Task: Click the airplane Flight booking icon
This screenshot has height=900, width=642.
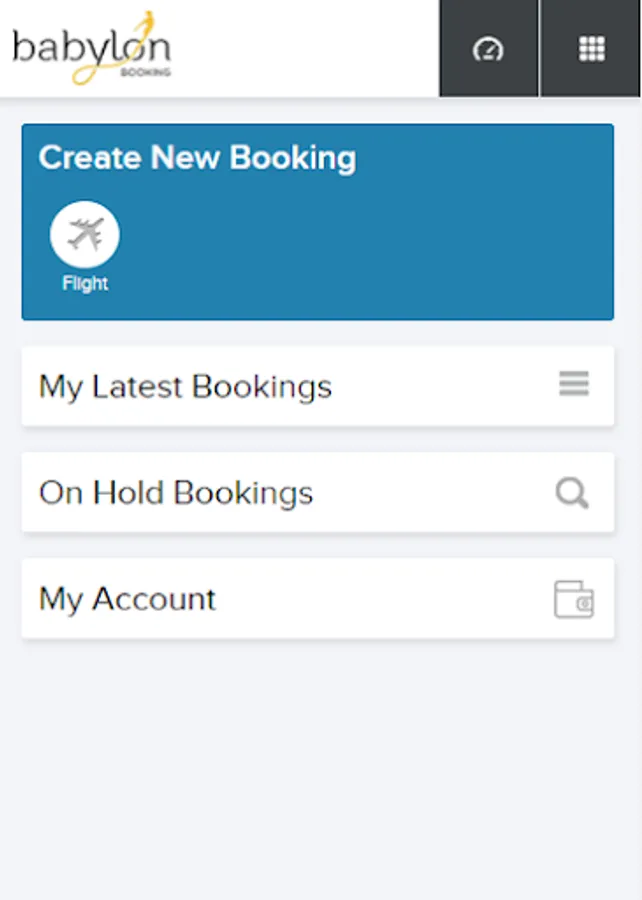Action: click(x=85, y=236)
